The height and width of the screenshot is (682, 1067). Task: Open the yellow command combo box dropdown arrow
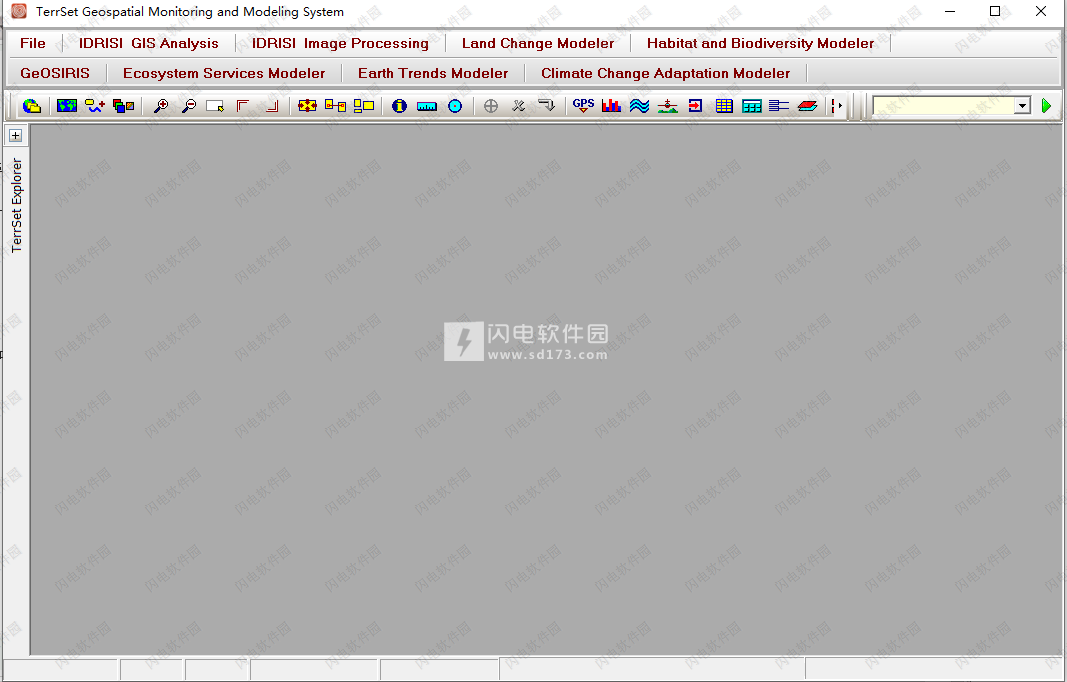coord(1022,105)
